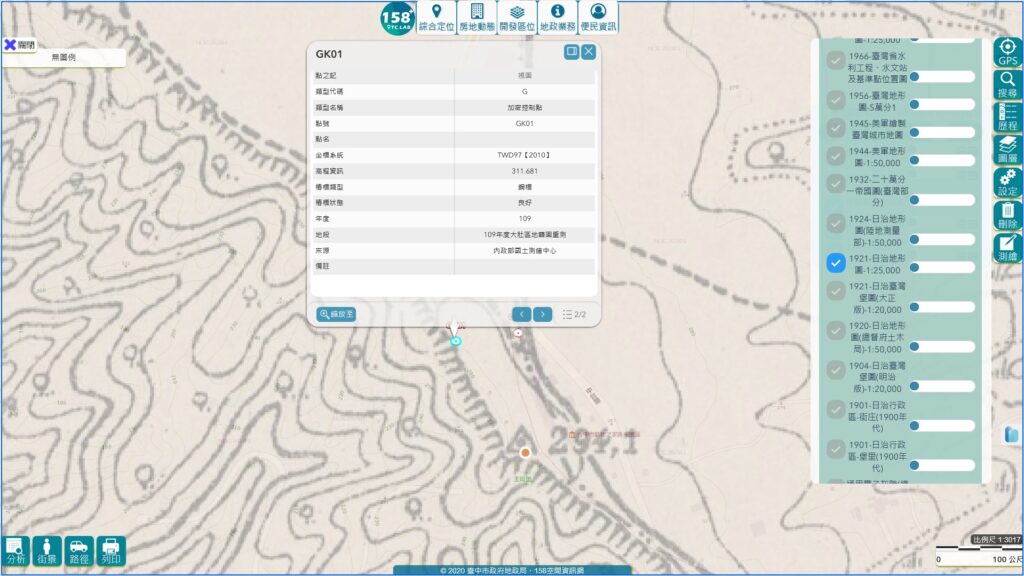
Task: Enable the 1924-日治地形圖 layer checkbox
Action: (835, 224)
